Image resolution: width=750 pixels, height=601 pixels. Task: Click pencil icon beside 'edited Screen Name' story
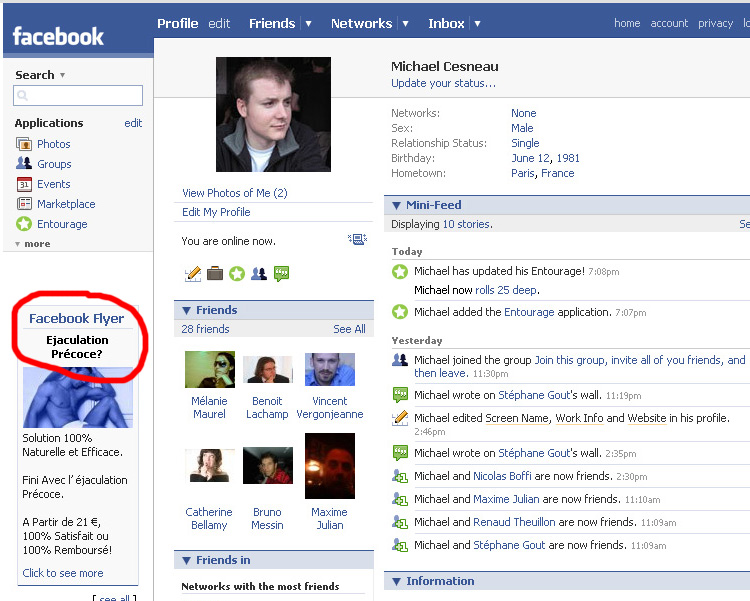(400, 418)
